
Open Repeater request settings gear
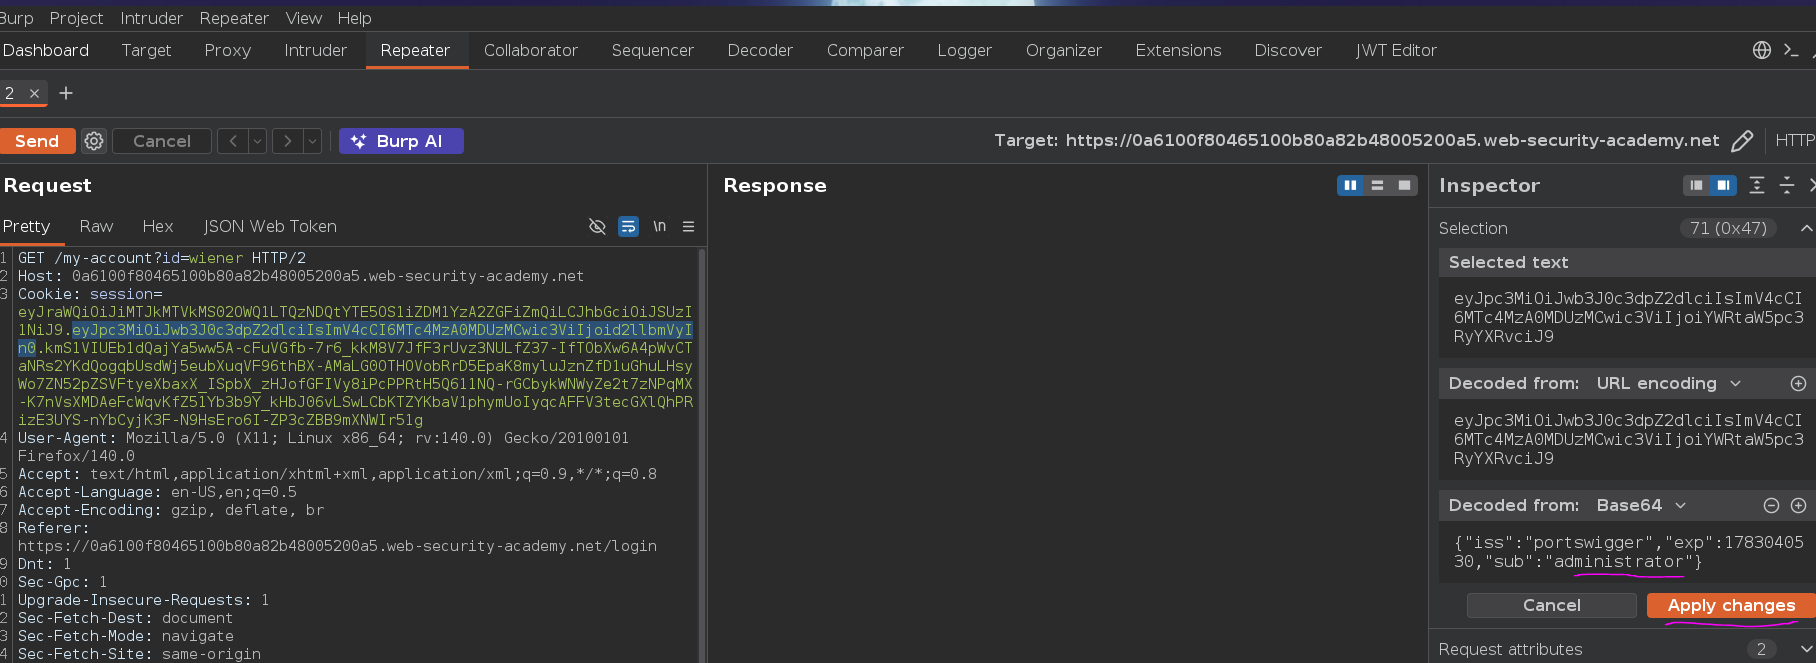click(94, 141)
